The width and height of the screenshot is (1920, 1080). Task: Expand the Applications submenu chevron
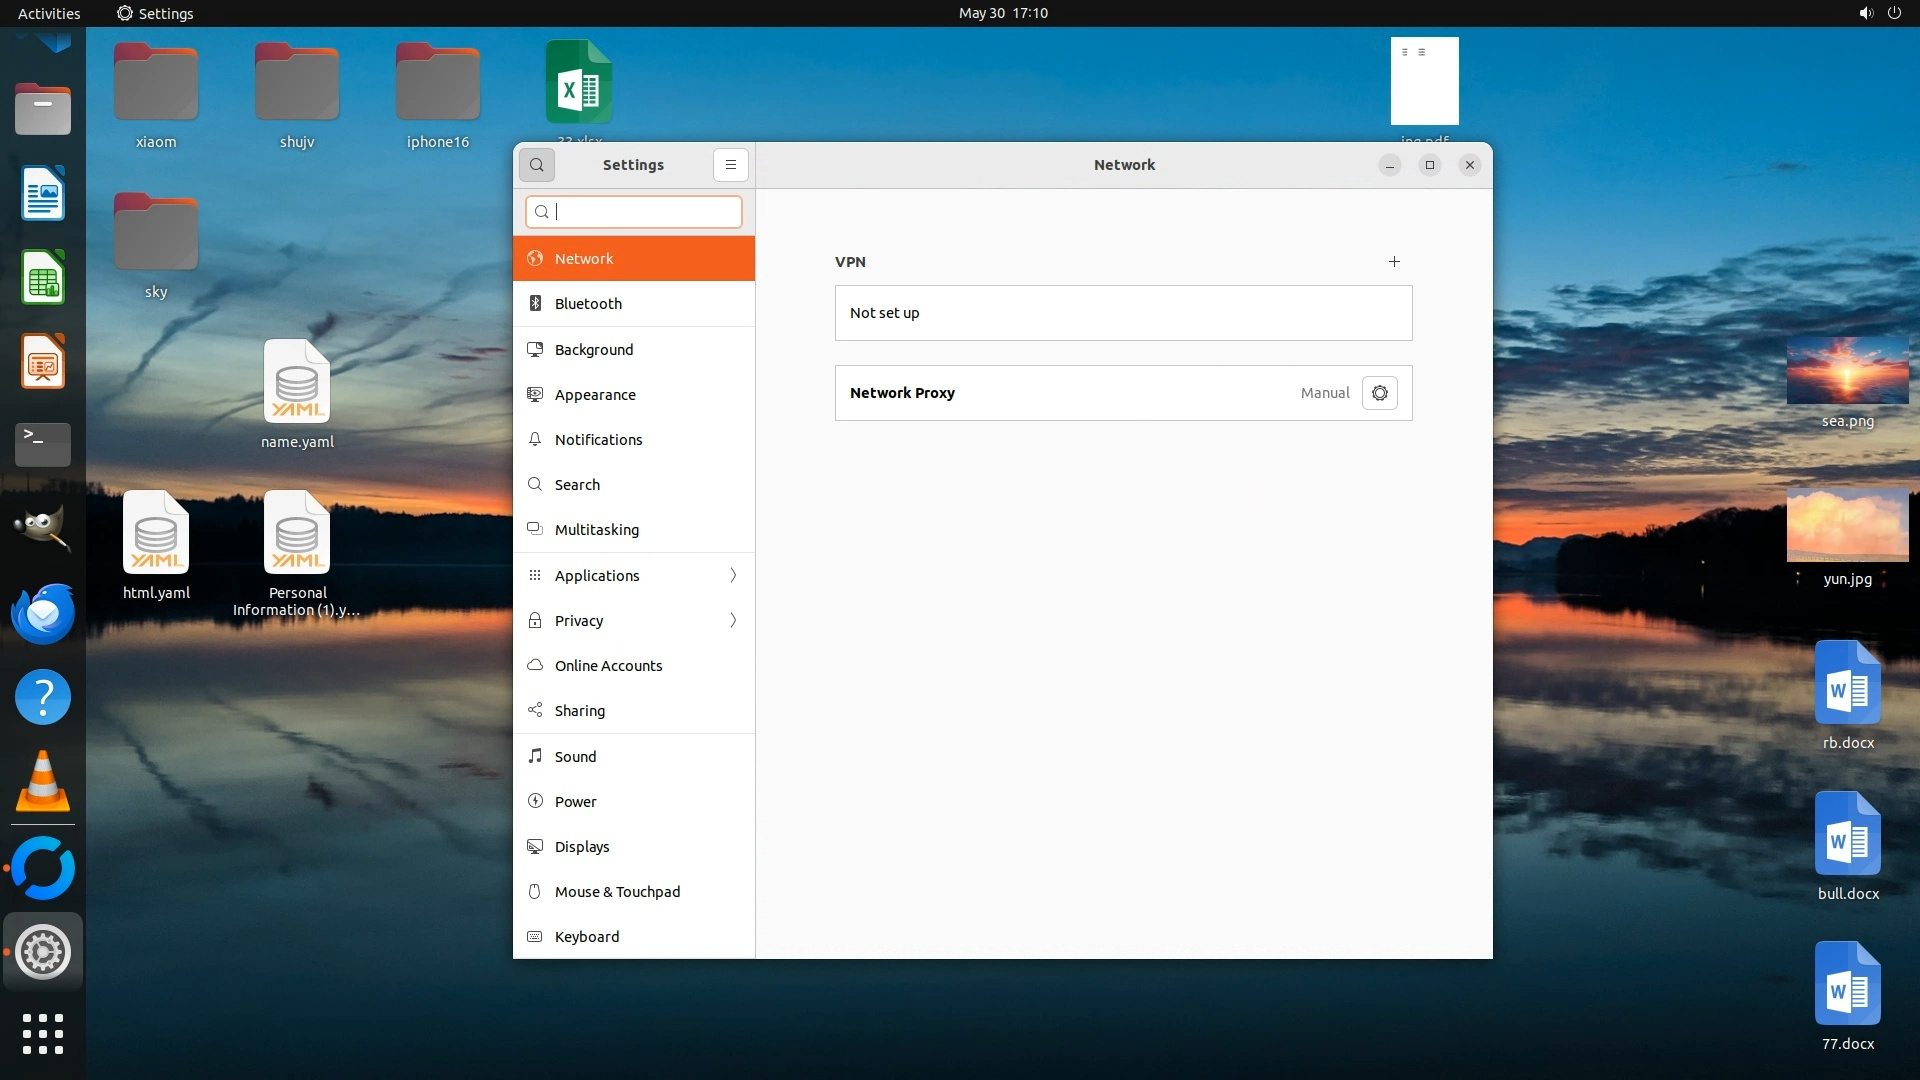coord(733,576)
